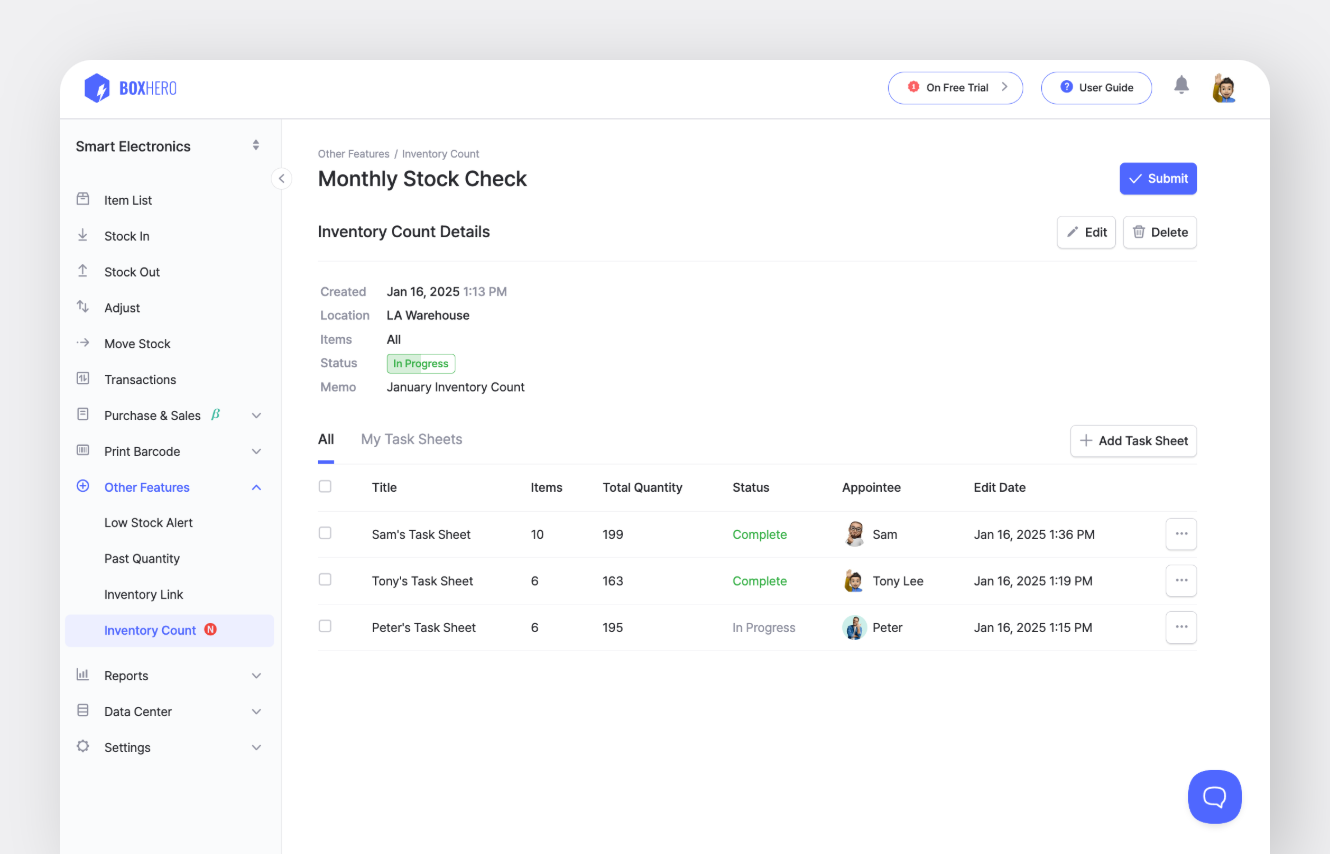Open Tony's Task Sheet row title

422,581
